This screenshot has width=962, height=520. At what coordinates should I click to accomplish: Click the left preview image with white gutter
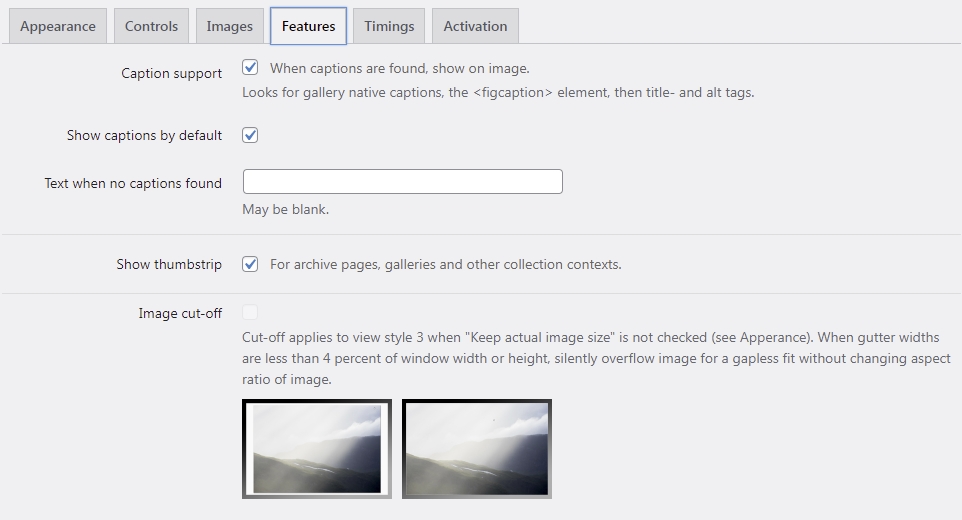[x=317, y=449]
